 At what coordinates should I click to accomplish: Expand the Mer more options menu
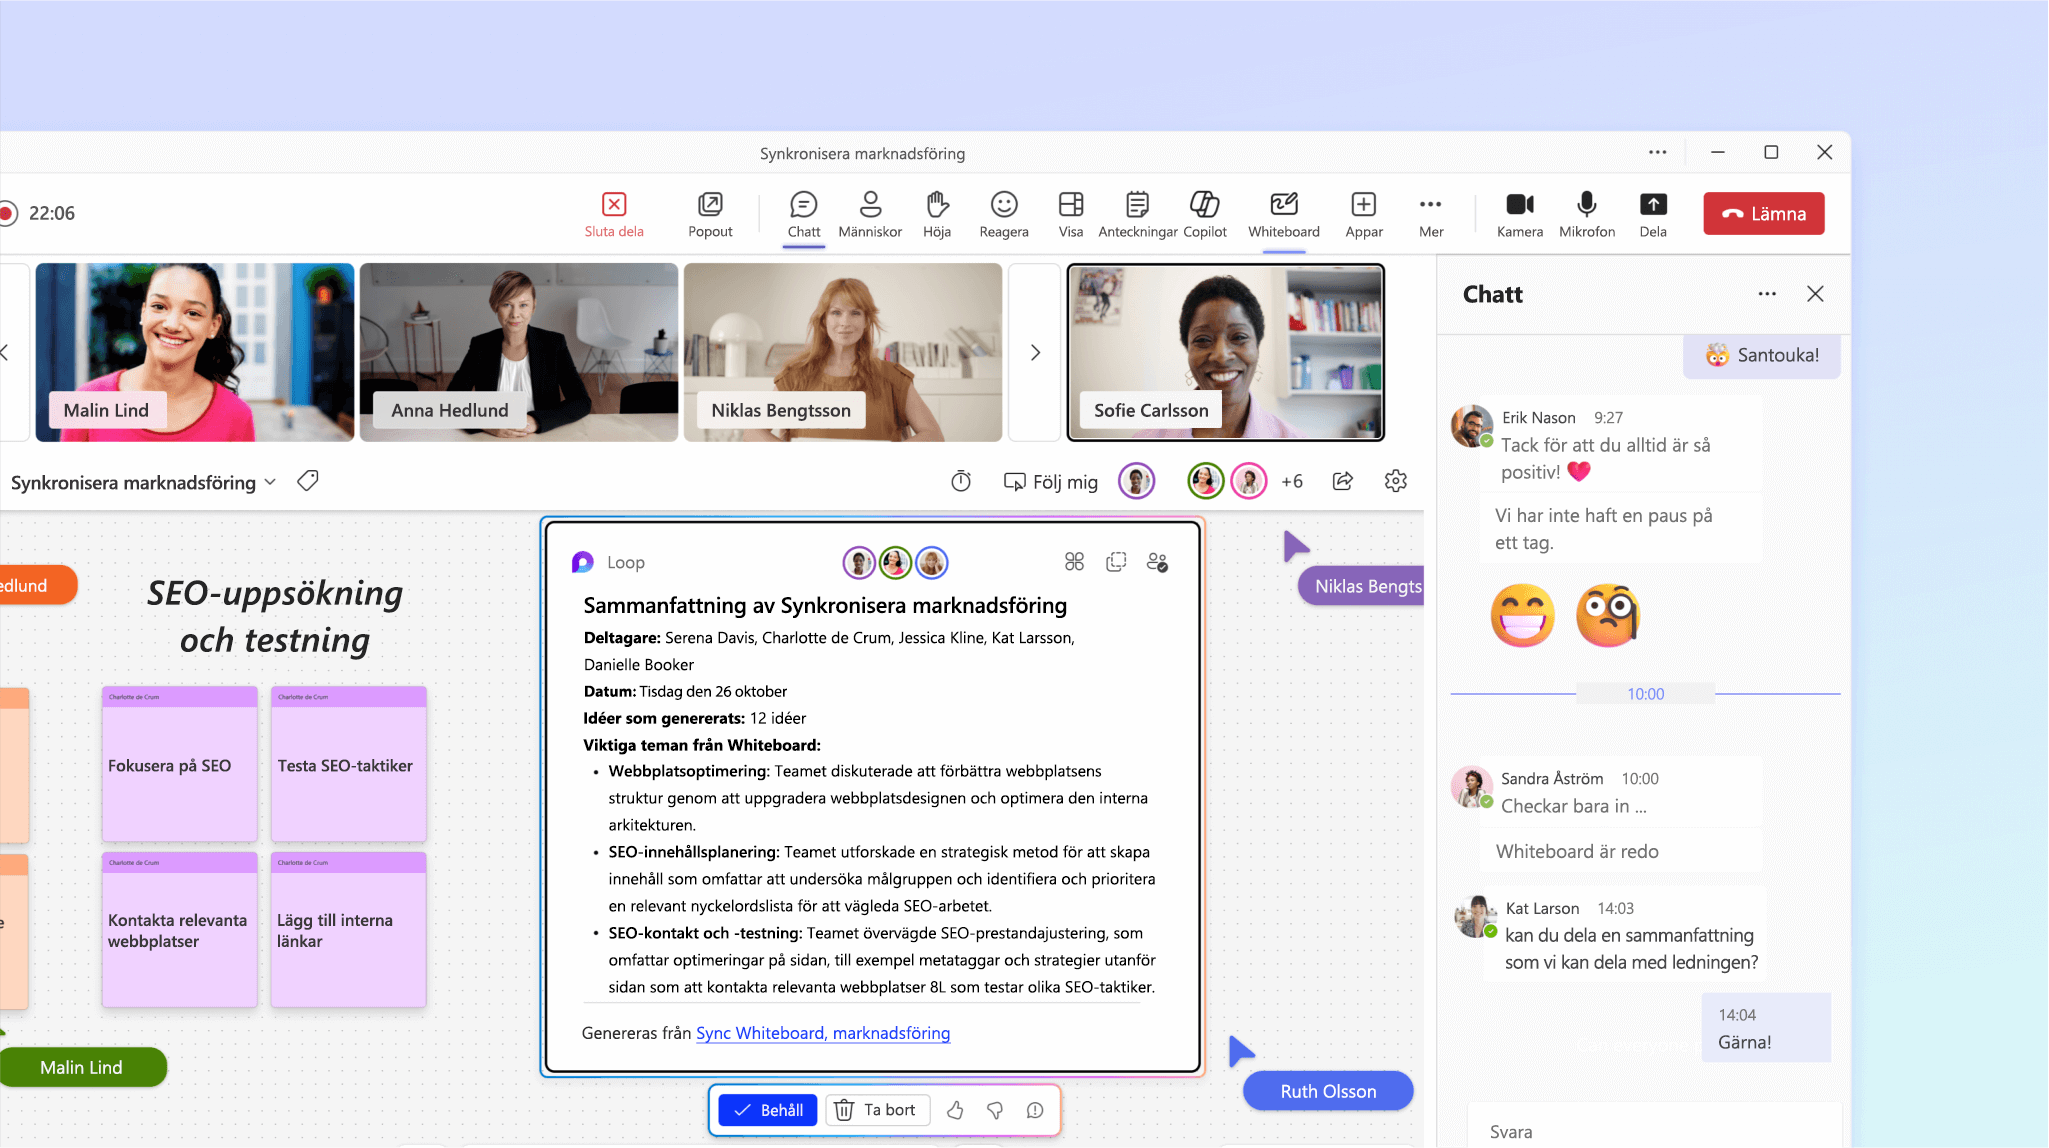(x=1430, y=212)
